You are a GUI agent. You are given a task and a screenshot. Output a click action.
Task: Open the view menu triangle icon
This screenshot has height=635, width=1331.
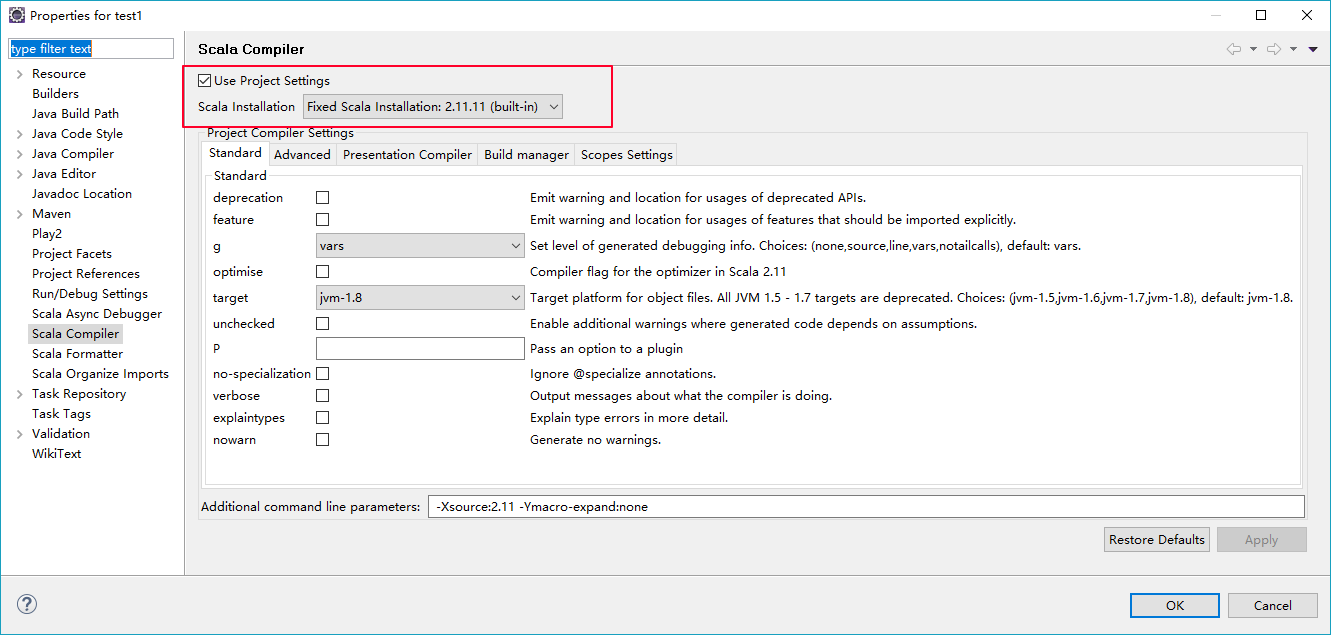tap(1313, 49)
